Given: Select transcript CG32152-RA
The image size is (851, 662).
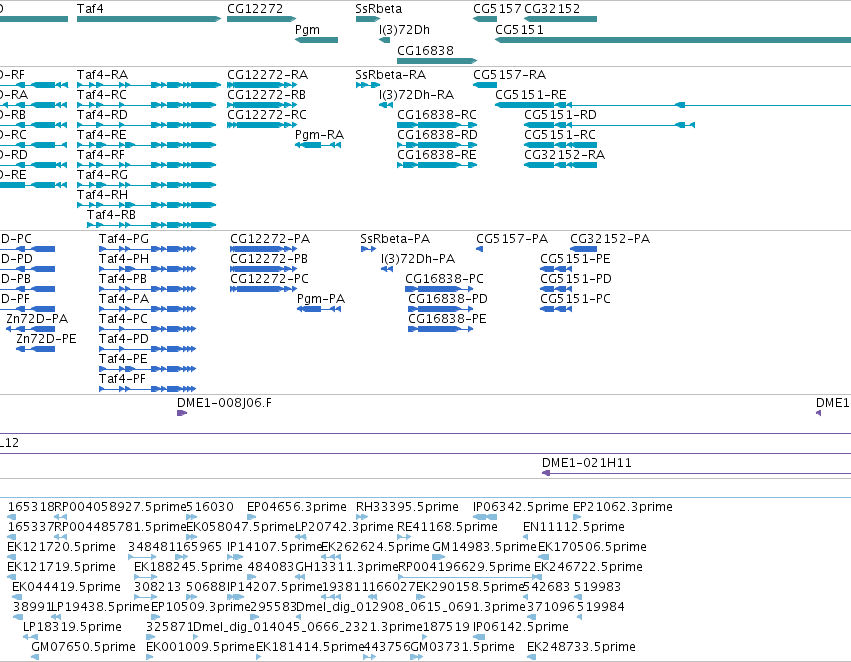Looking at the screenshot, I should [x=564, y=155].
